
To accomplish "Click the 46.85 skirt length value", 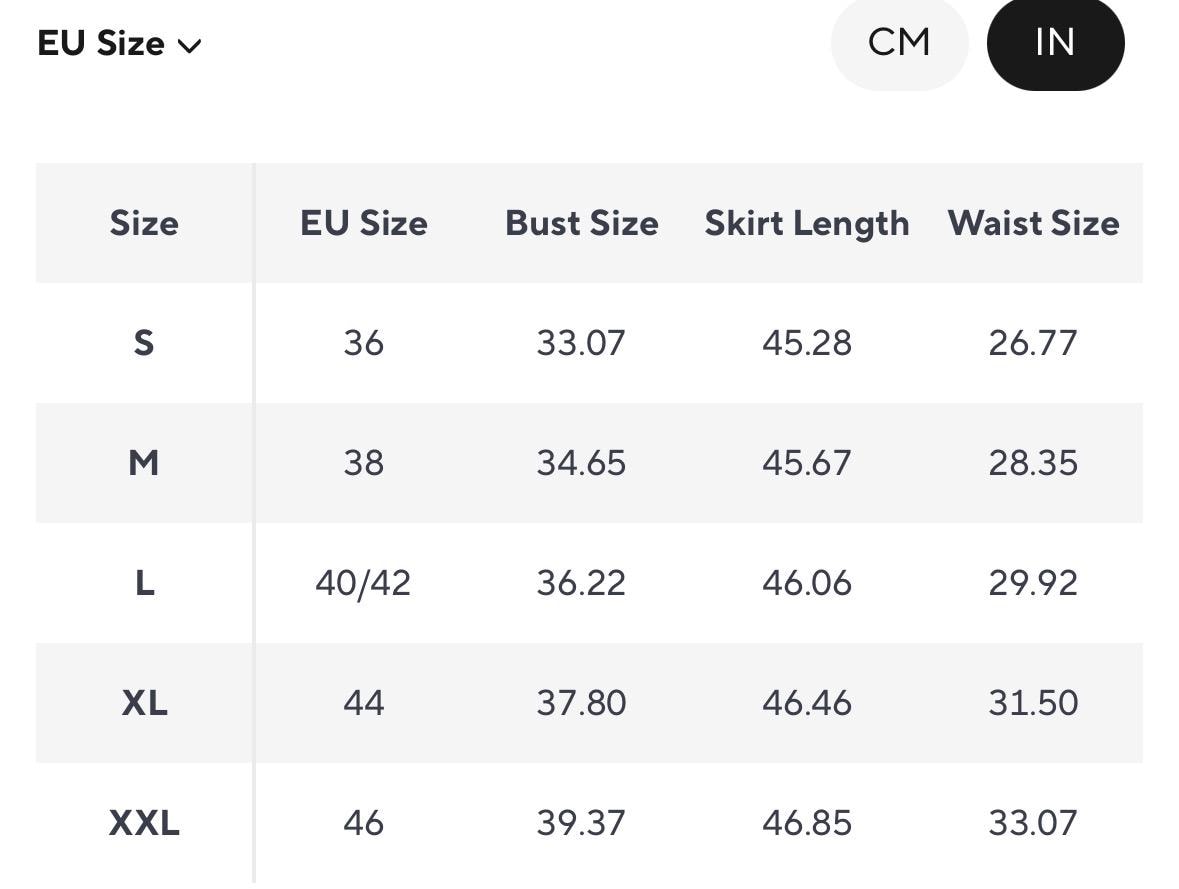I will click(806, 823).
